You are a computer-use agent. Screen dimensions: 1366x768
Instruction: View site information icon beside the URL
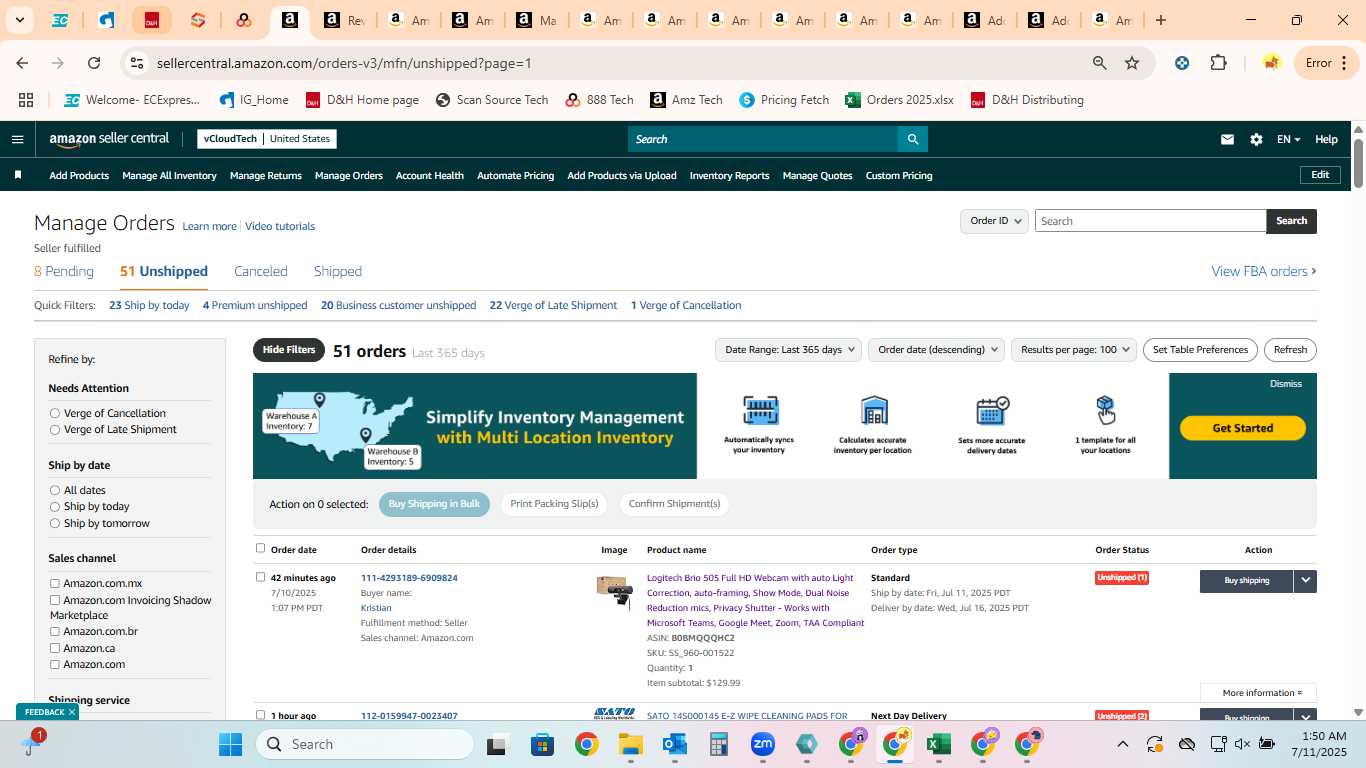136,63
